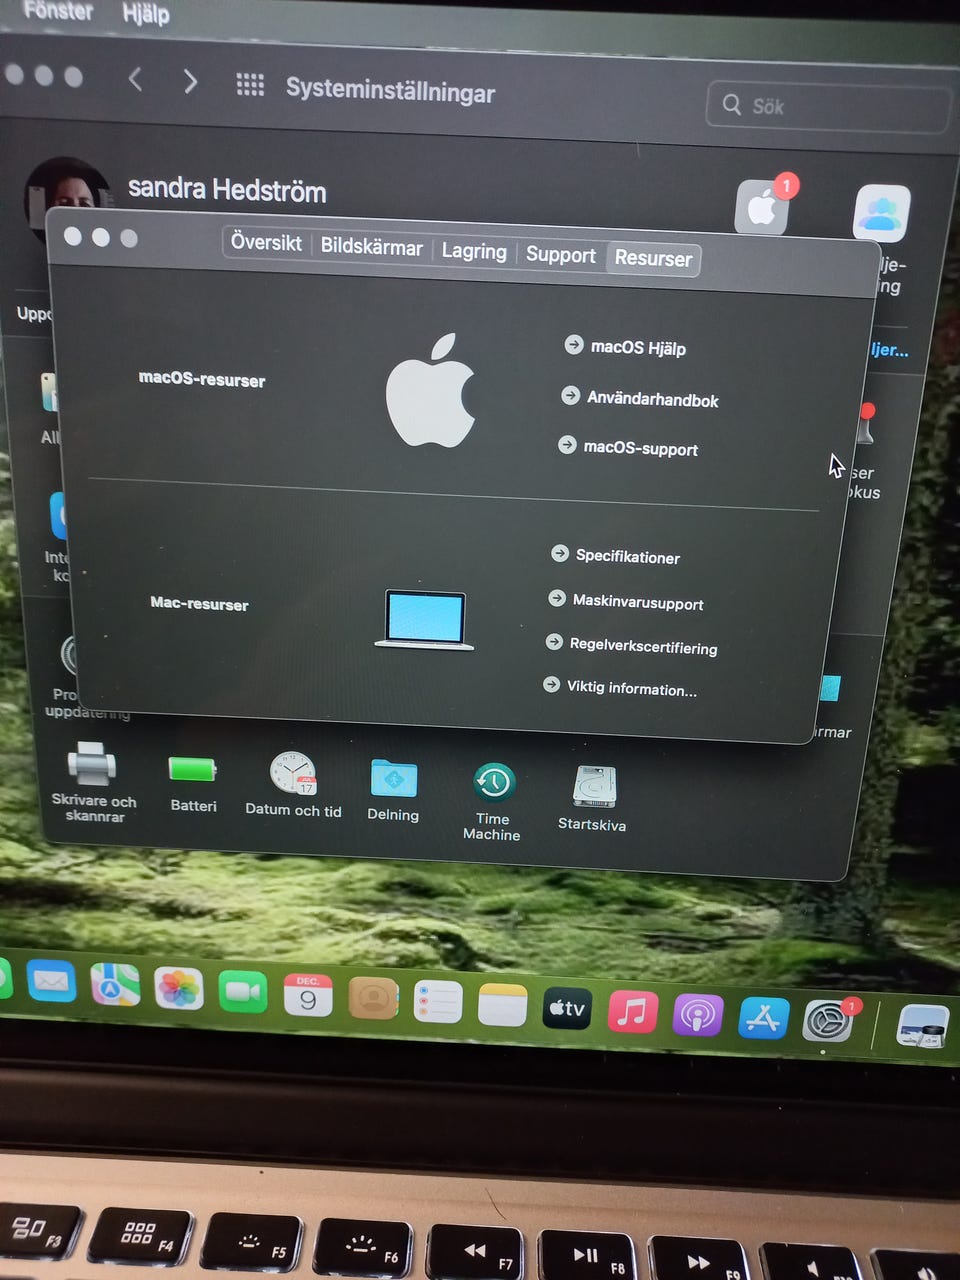Click the MacBook image in Mac-resurser
This screenshot has width=960, height=1280.
click(425, 620)
